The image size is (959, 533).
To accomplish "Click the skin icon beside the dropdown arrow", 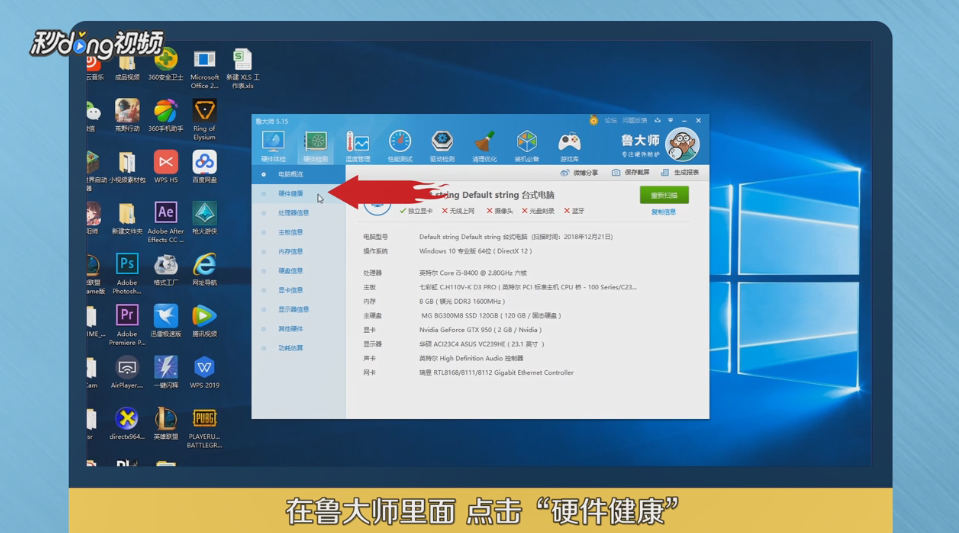I will tap(657, 121).
